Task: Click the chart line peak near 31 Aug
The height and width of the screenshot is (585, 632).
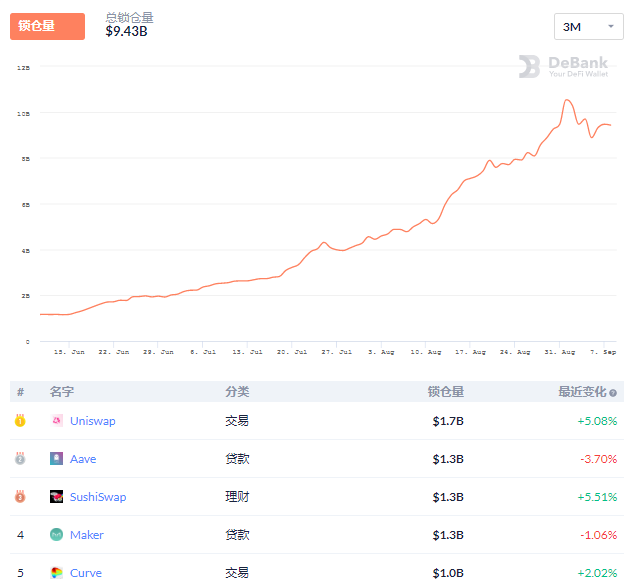Action: [x=567, y=100]
